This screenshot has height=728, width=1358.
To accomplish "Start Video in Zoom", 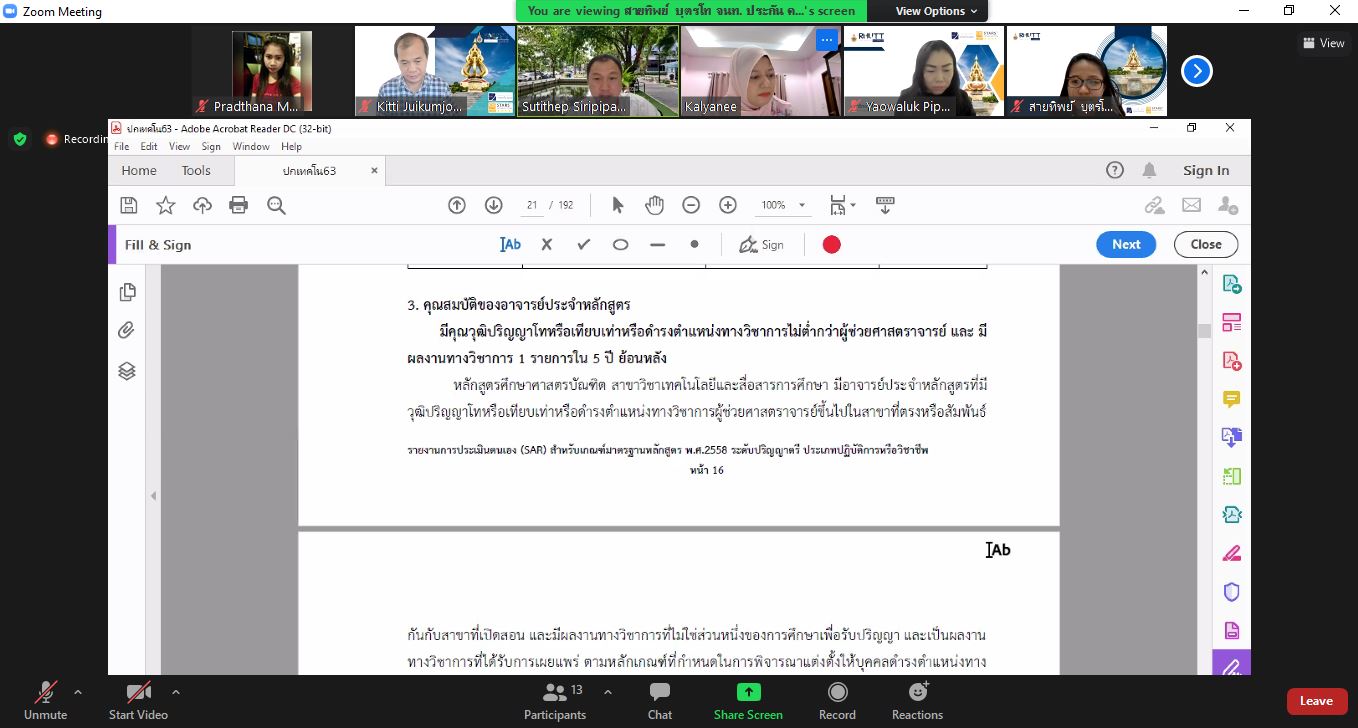I will (138, 699).
